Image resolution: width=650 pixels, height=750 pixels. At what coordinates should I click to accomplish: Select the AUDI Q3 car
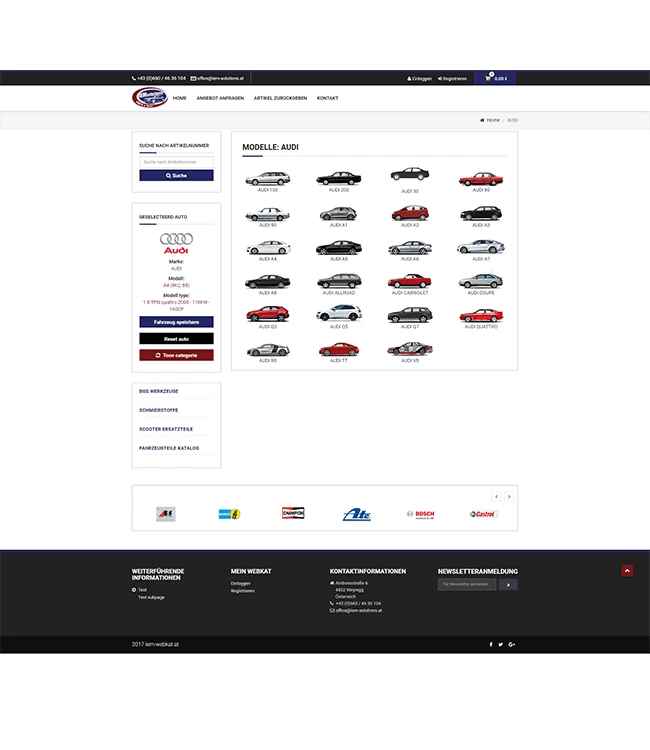(267, 314)
